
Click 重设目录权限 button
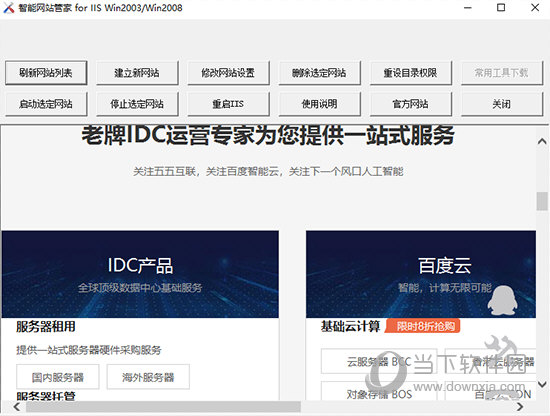(411, 73)
